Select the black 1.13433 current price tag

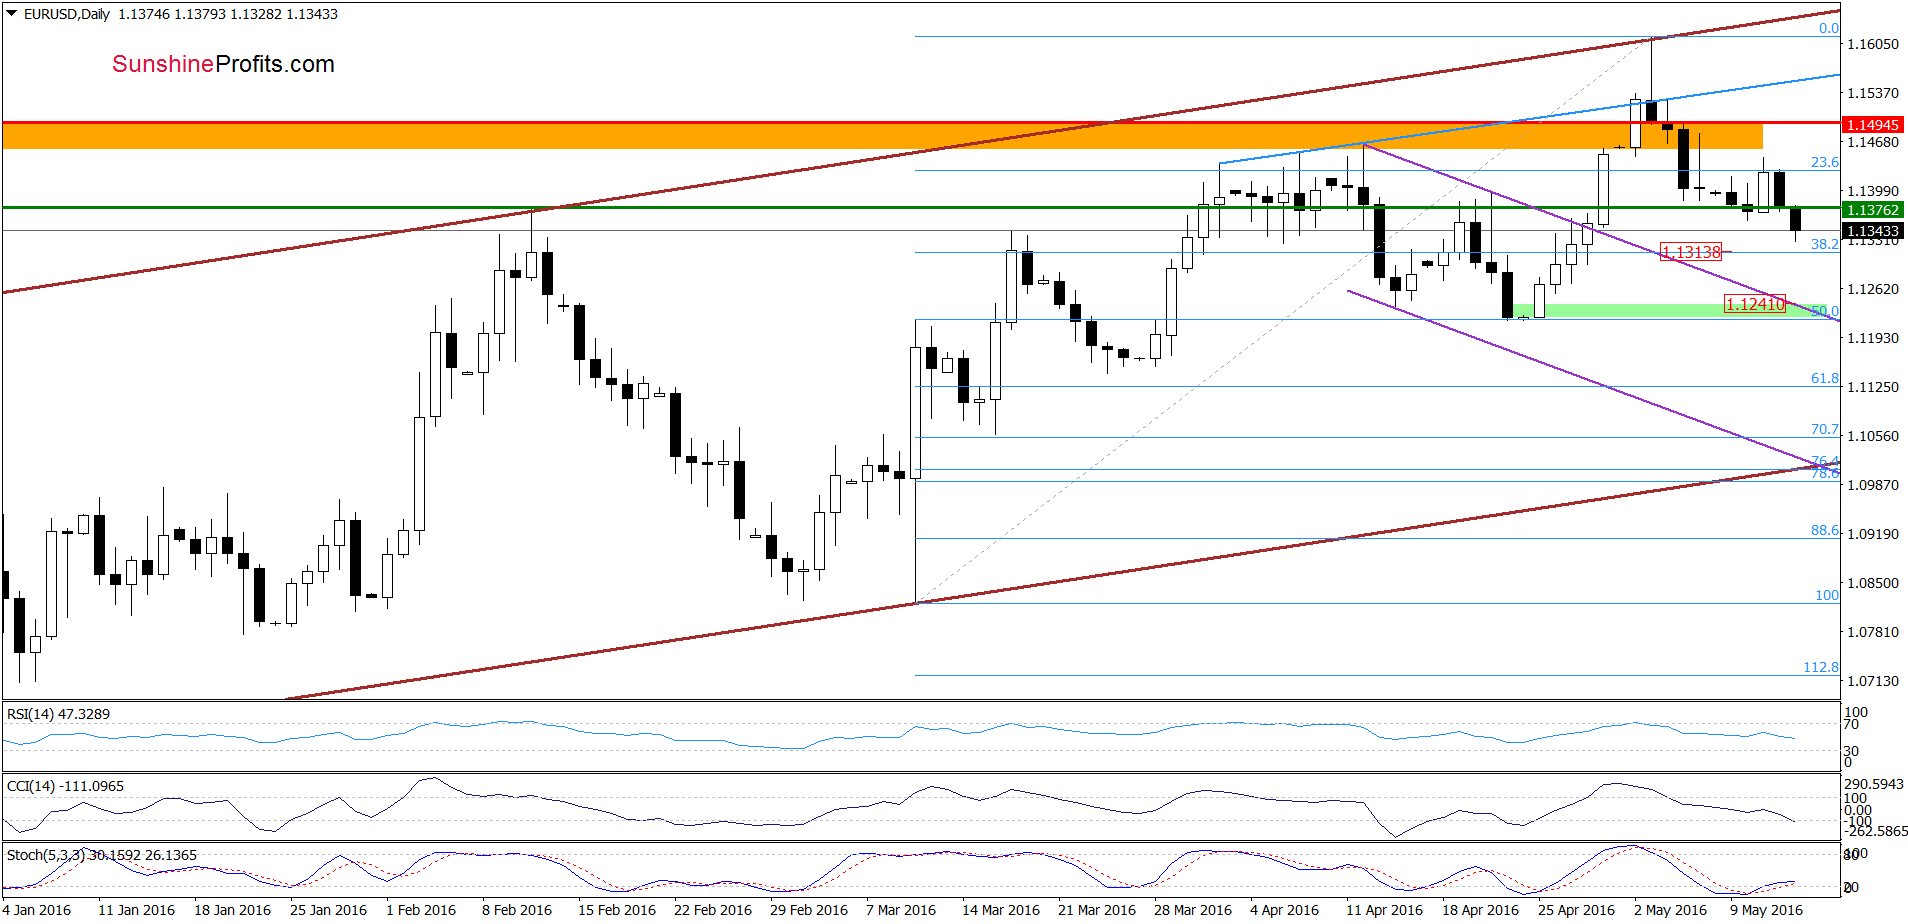coord(1872,231)
